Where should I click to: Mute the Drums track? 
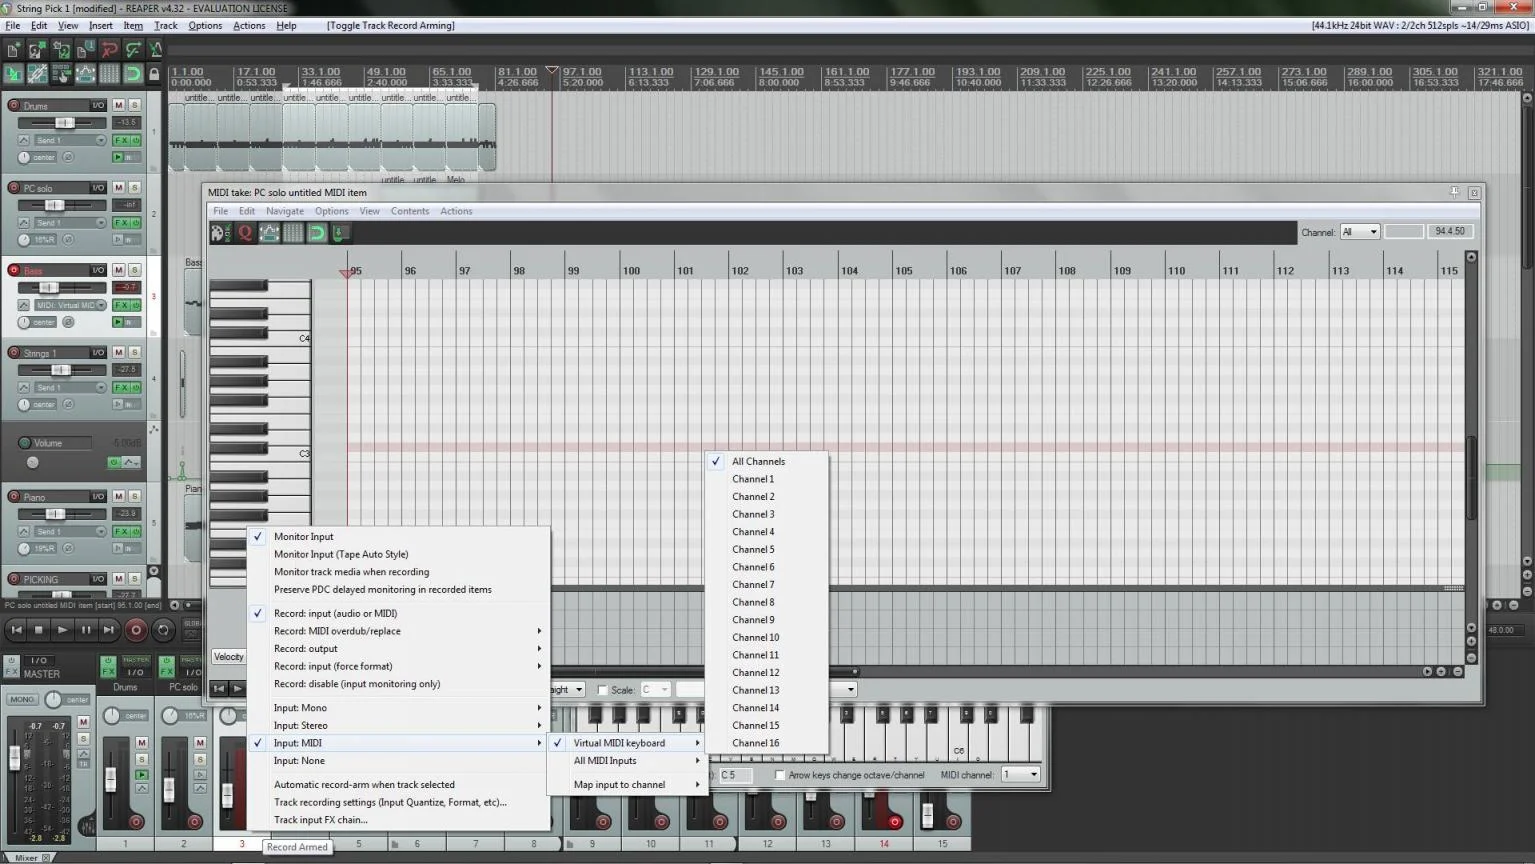(x=119, y=105)
